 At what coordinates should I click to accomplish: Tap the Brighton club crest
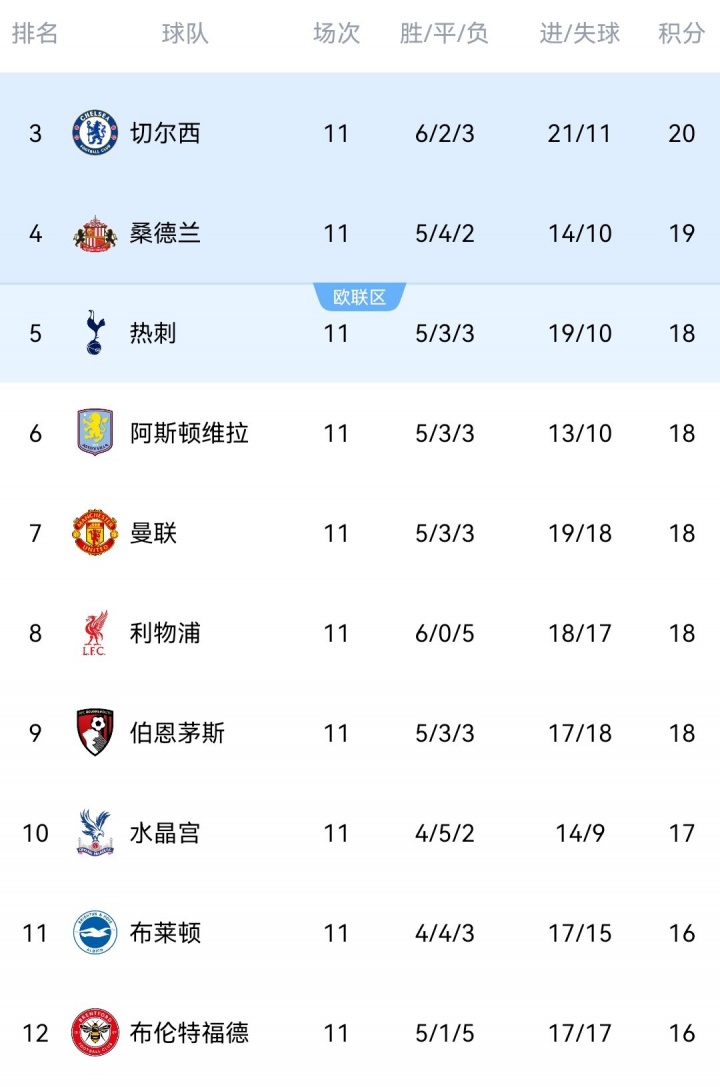point(95,933)
